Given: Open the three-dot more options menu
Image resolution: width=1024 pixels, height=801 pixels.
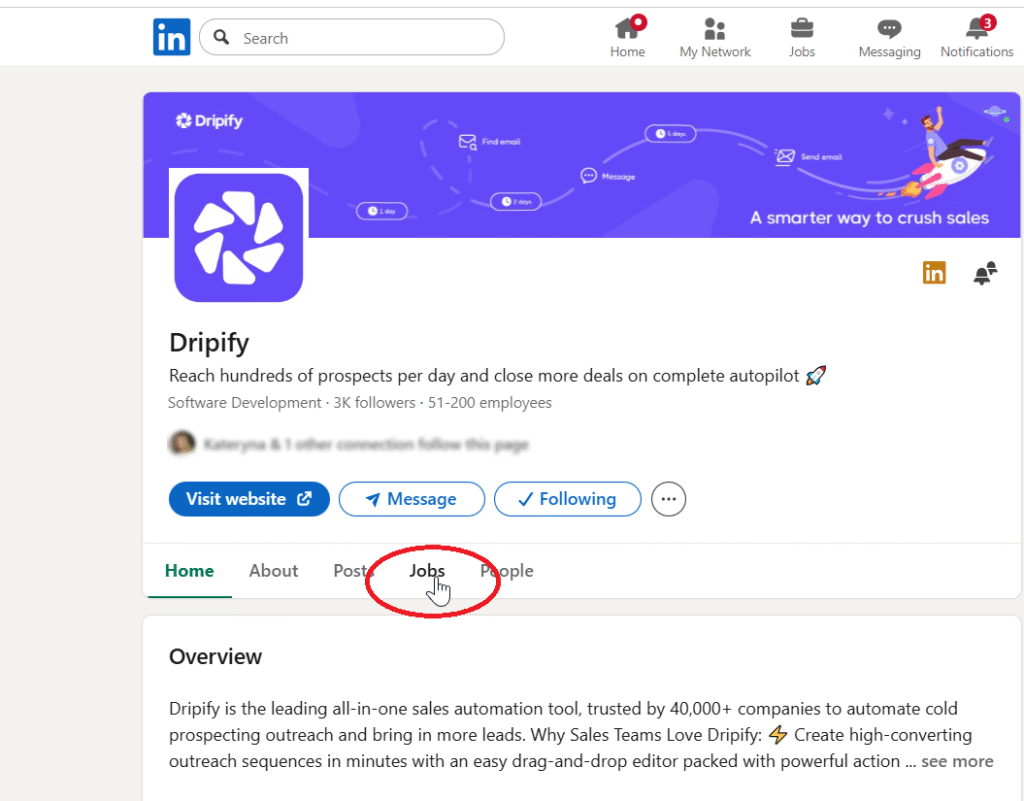Looking at the screenshot, I should 668,499.
